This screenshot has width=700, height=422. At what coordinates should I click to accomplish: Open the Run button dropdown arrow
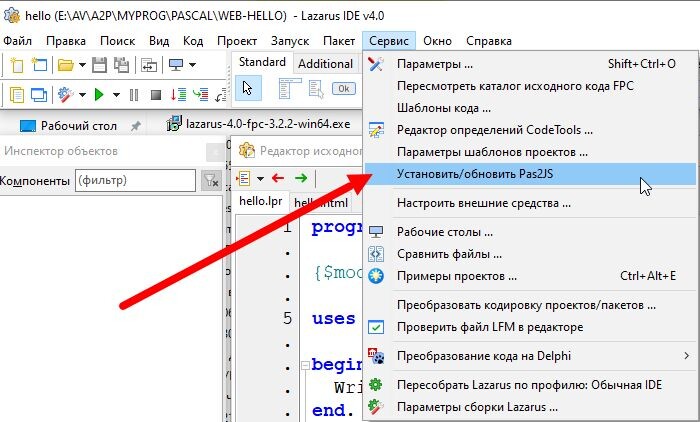pyautogui.click(x=116, y=95)
